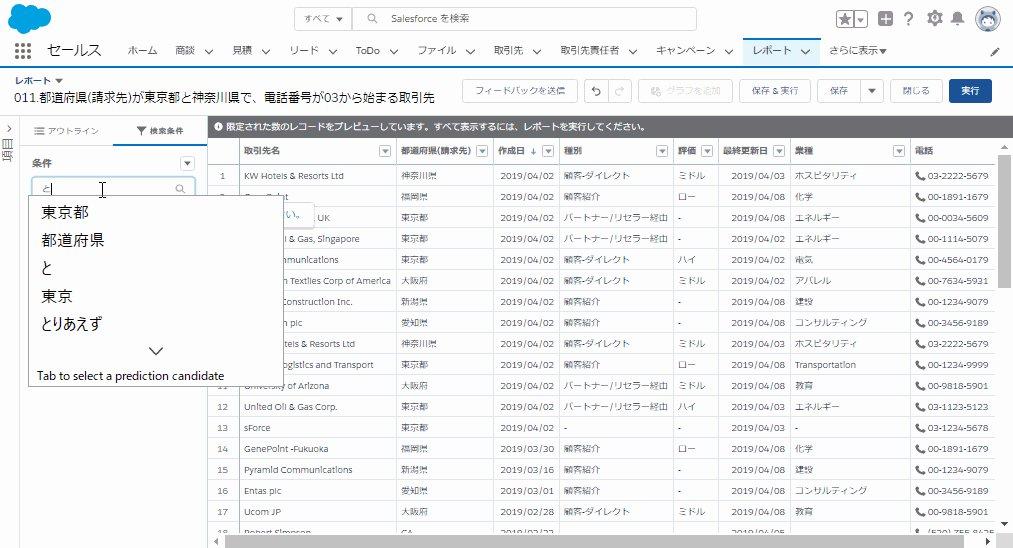
Task: Click the redo arrow button
Action: pyautogui.click(x=620, y=91)
